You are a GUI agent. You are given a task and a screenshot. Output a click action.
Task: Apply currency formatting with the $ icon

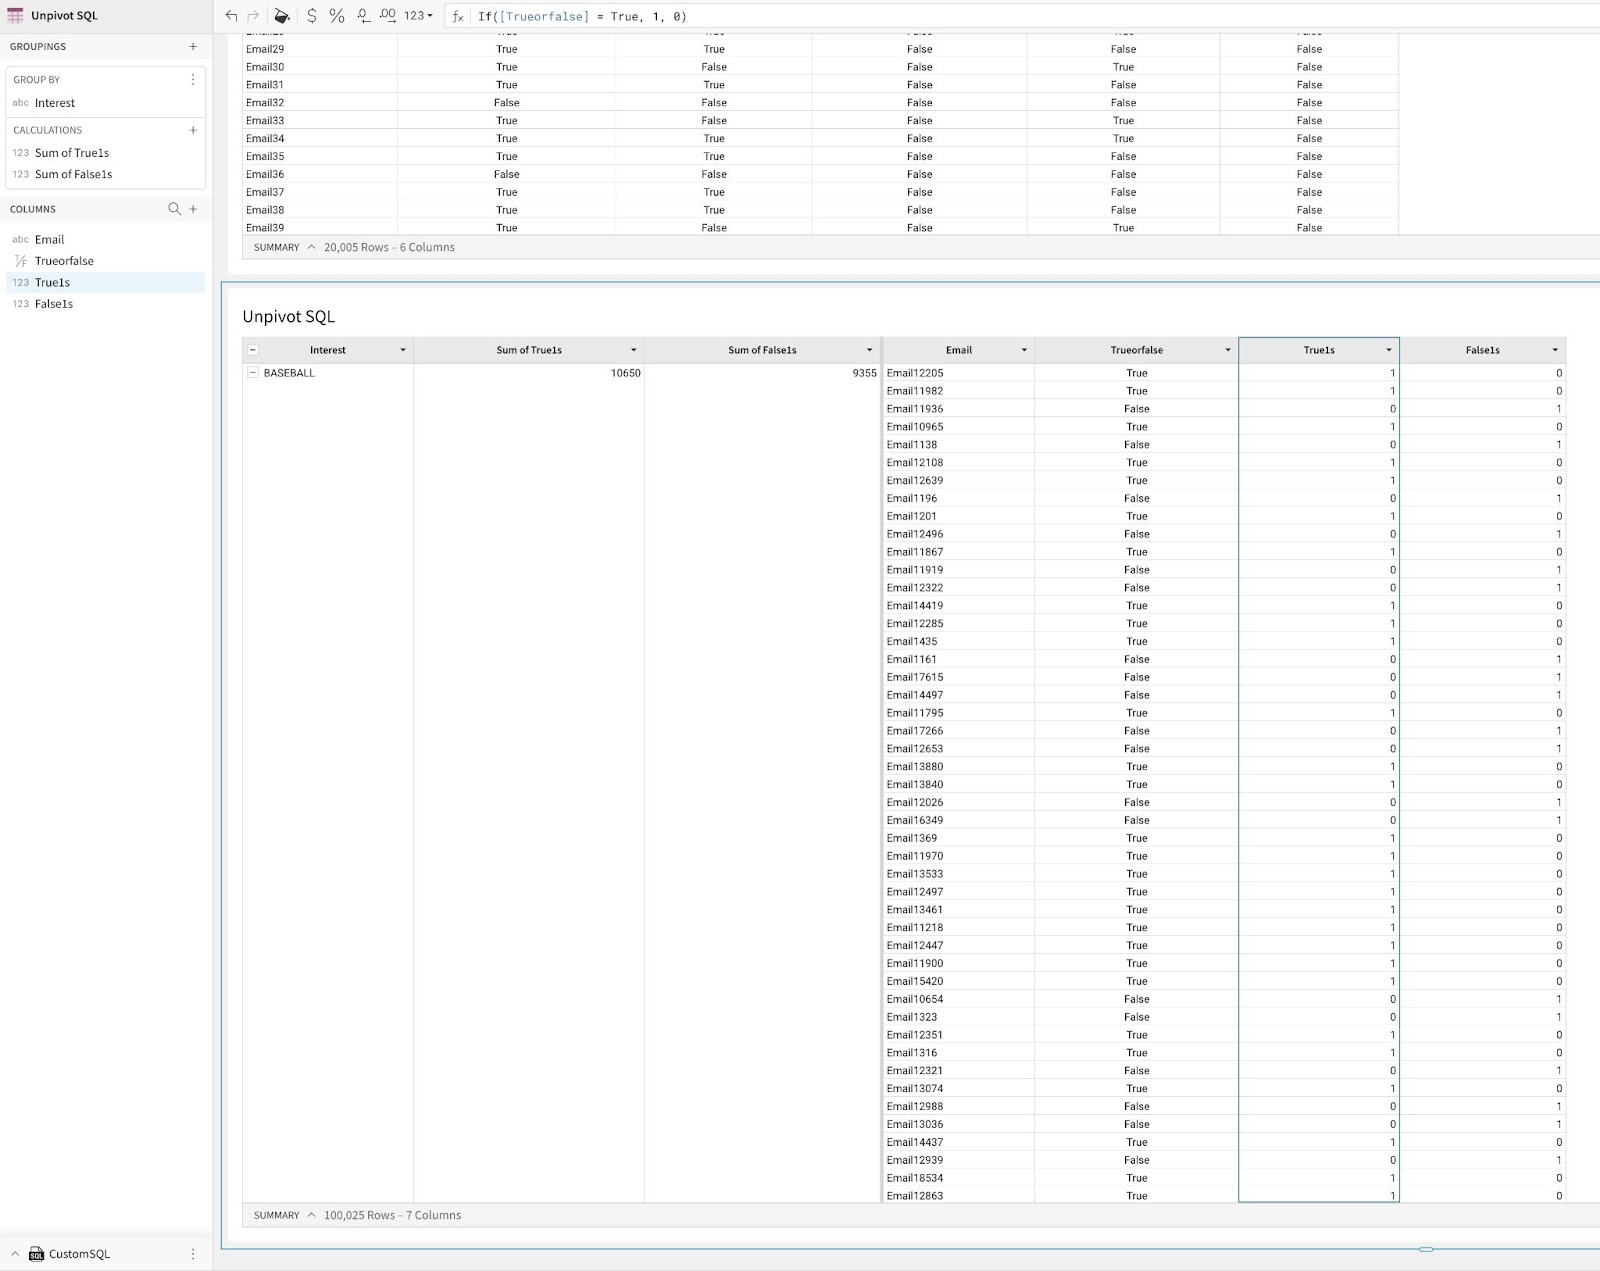(x=311, y=16)
